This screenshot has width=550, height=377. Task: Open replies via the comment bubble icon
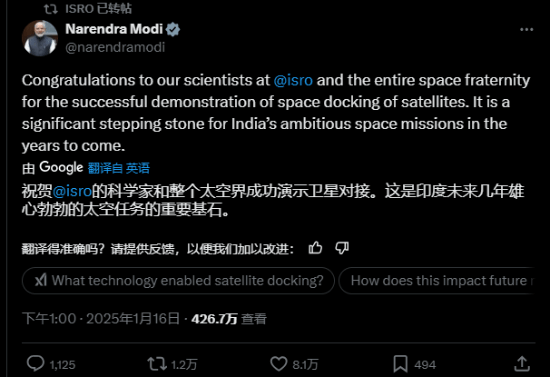(35, 364)
